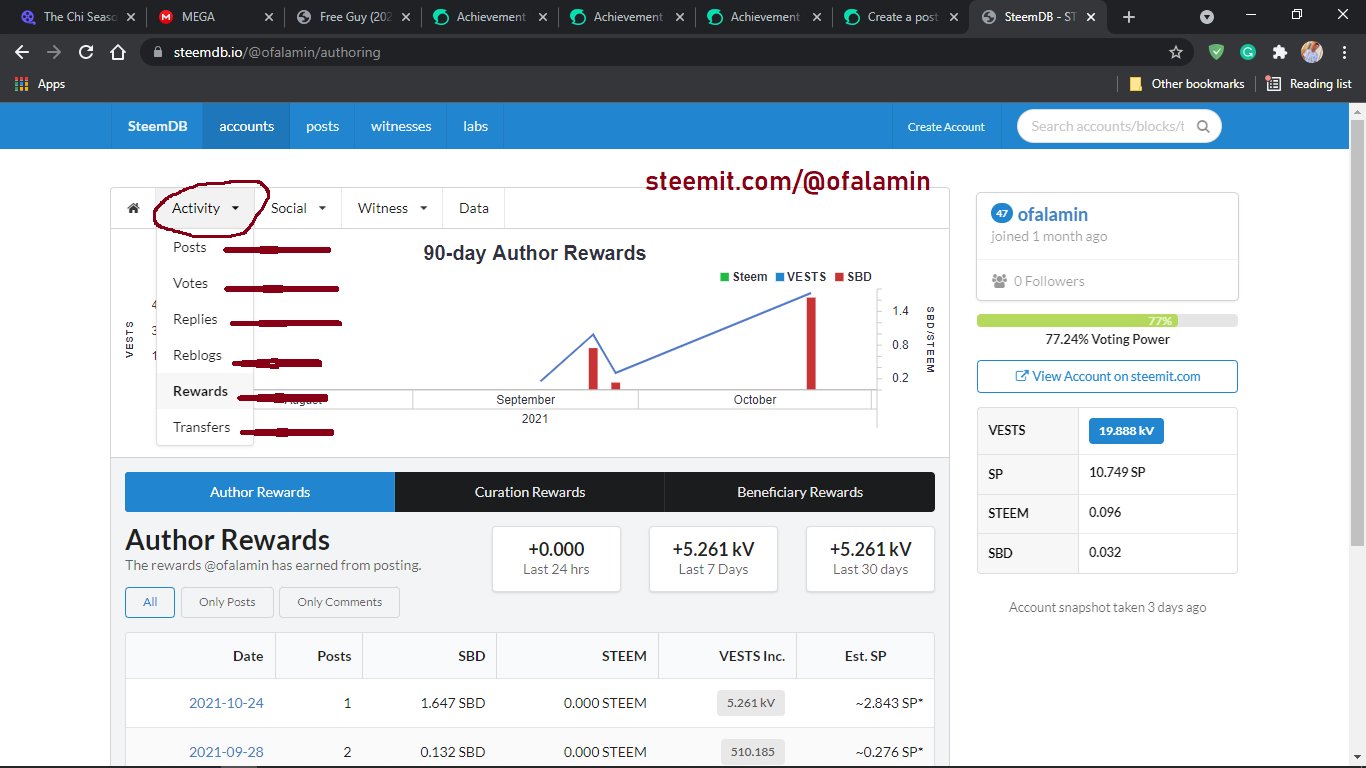This screenshot has width=1366, height=768.
Task: Open the posts navigation item
Action: [x=322, y=126]
